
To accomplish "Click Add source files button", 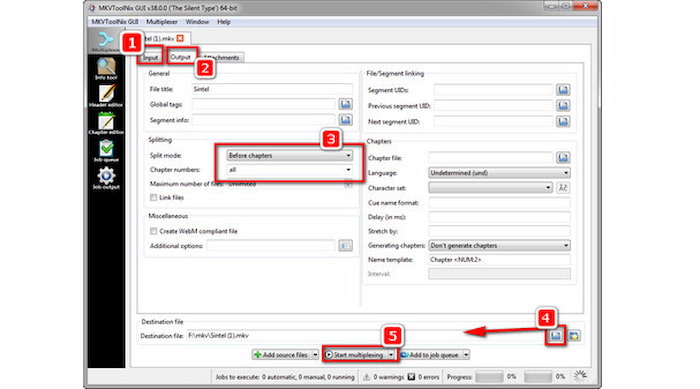I will point(282,355).
